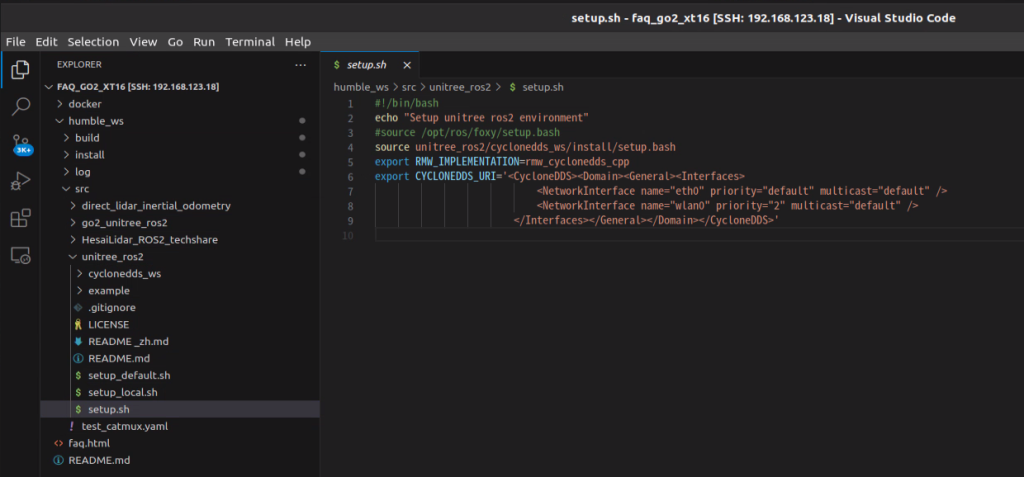Open the Edit menu
The height and width of the screenshot is (477, 1024).
[46, 42]
